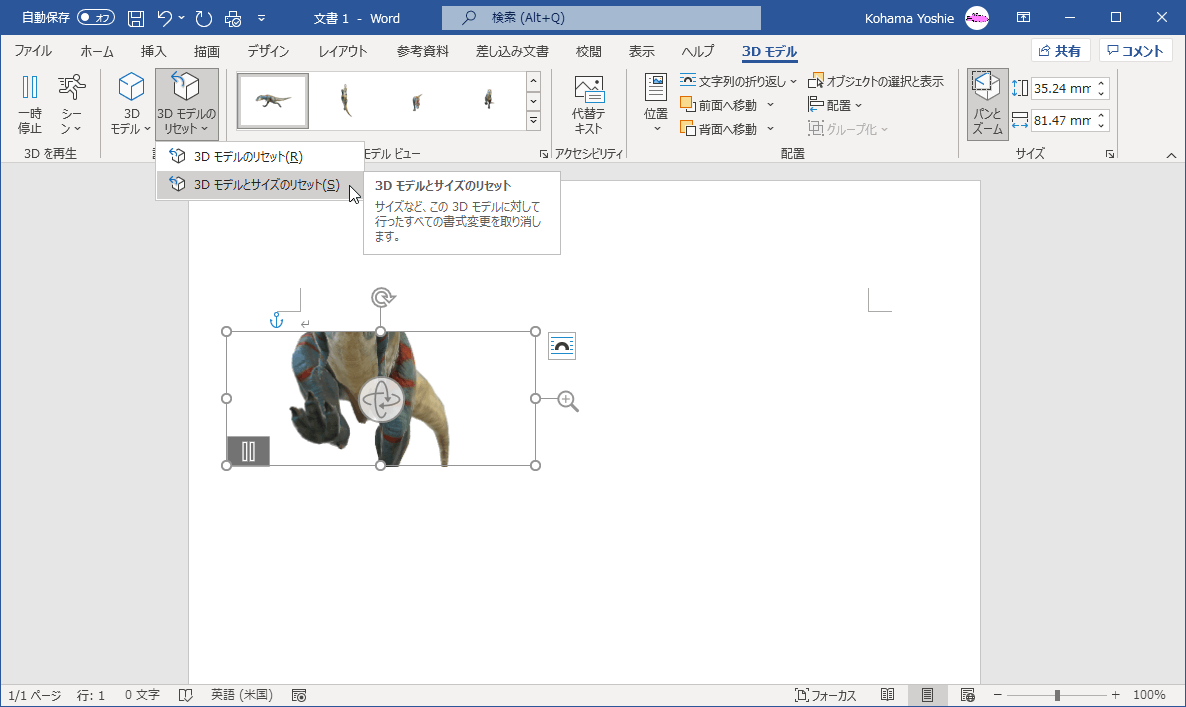This screenshot has width=1186, height=707.
Task: Open 文字列の折り返し wrap text dropdown
Action: (738, 81)
